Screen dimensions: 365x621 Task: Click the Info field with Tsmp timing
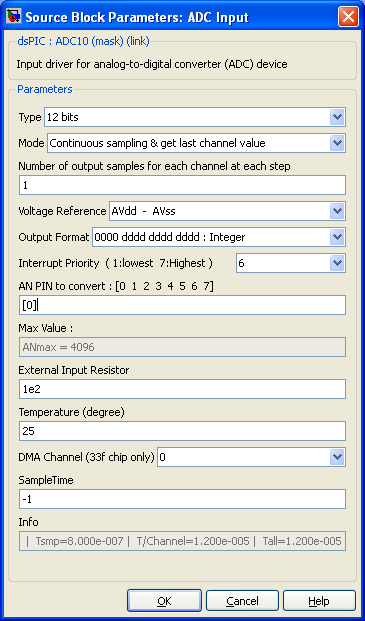pos(182,541)
